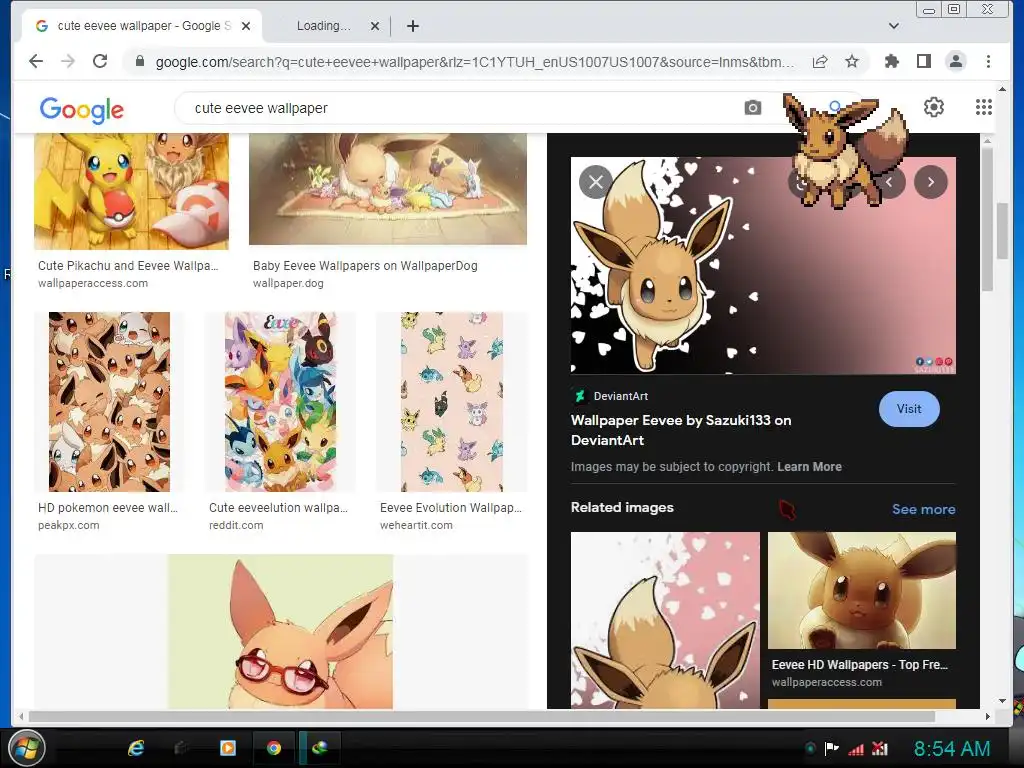The image size is (1024, 768).
Task: Open the media player taskbar icon
Action: pyautogui.click(x=227, y=748)
